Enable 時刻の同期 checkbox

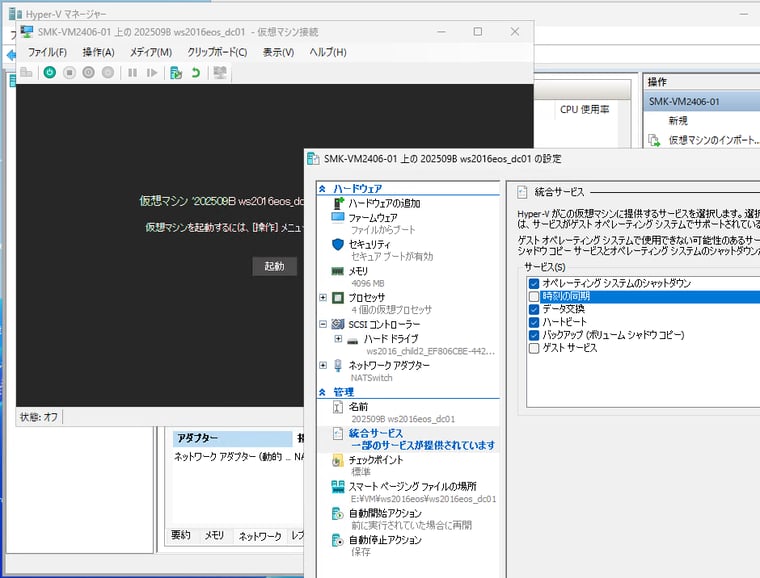click(x=534, y=297)
